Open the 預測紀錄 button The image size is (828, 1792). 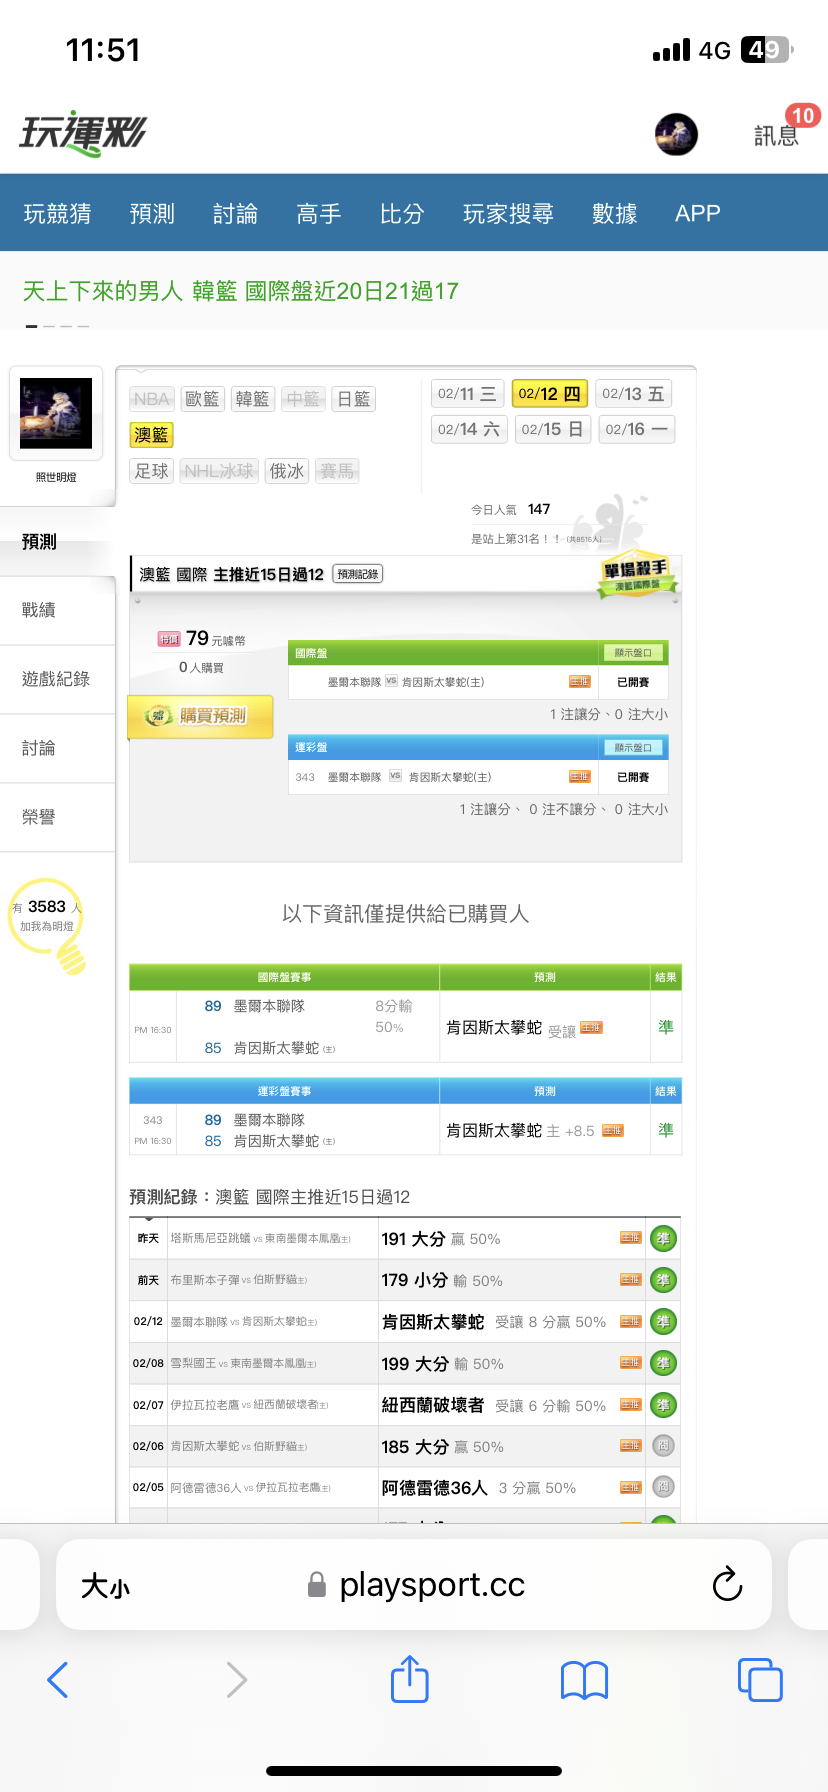[x=357, y=574]
